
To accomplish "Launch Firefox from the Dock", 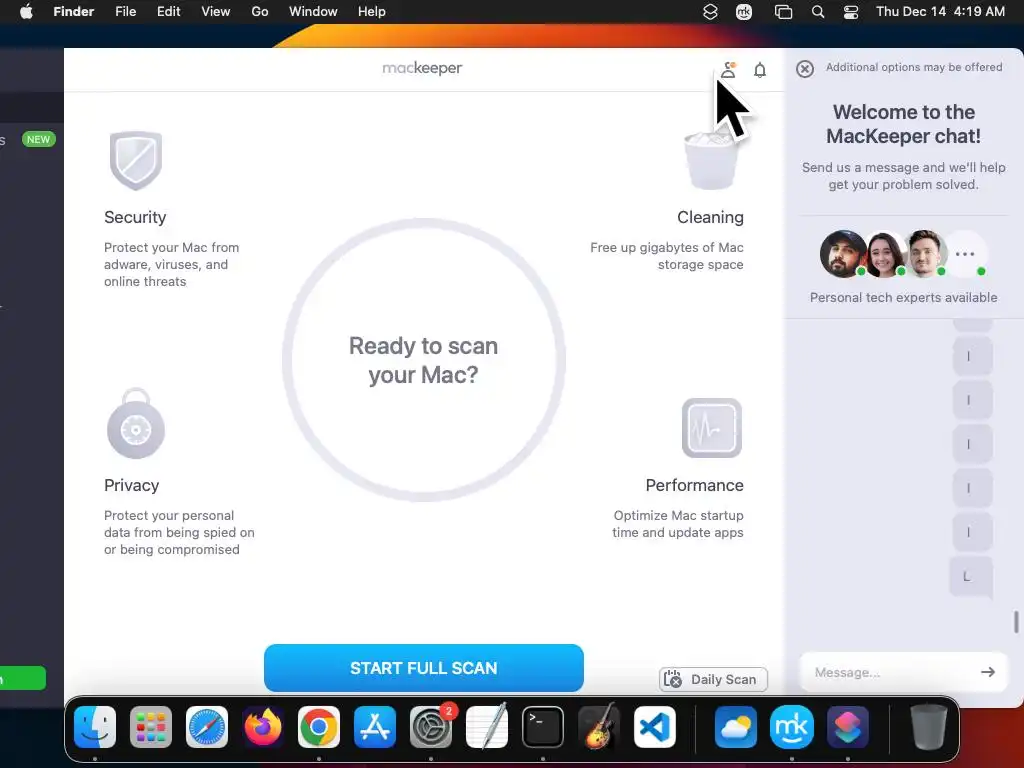I will pos(263,727).
